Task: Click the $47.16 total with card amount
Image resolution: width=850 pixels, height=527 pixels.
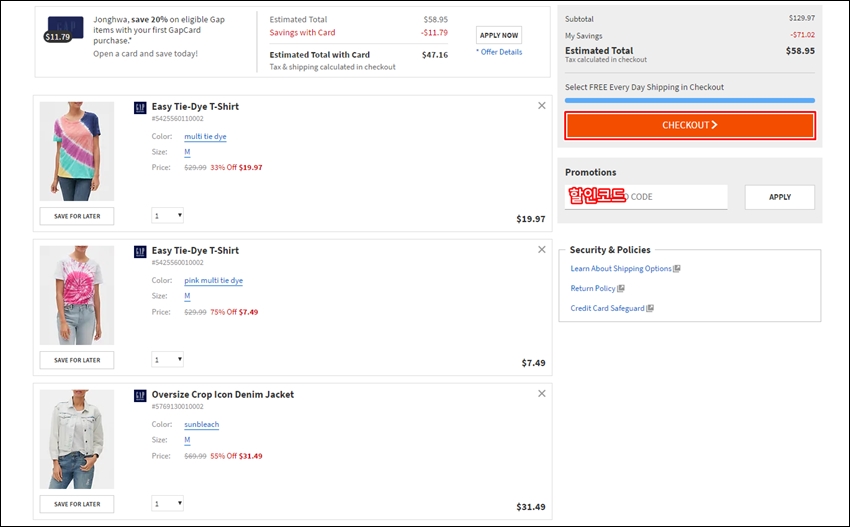Action: click(435, 55)
